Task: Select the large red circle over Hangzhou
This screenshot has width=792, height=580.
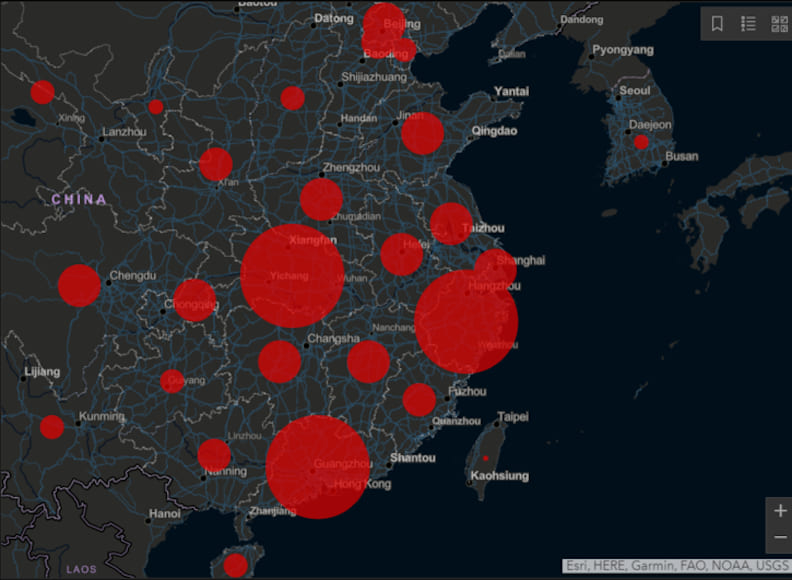Action: pos(466,322)
